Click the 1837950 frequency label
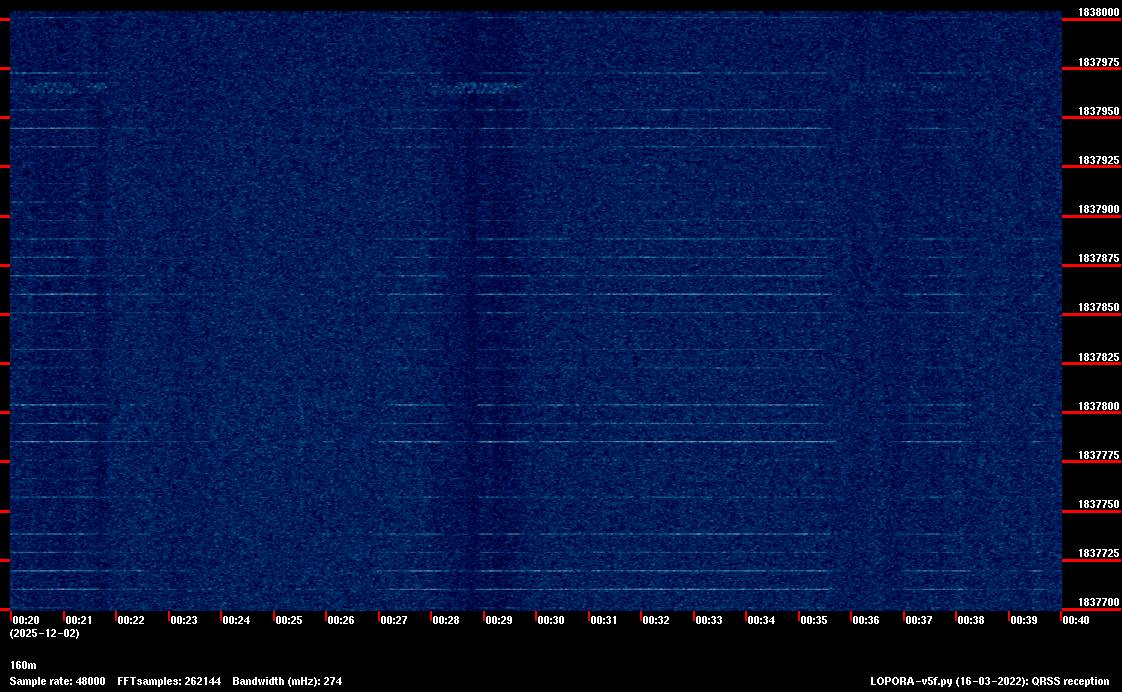The height and width of the screenshot is (692, 1122). point(1098,111)
